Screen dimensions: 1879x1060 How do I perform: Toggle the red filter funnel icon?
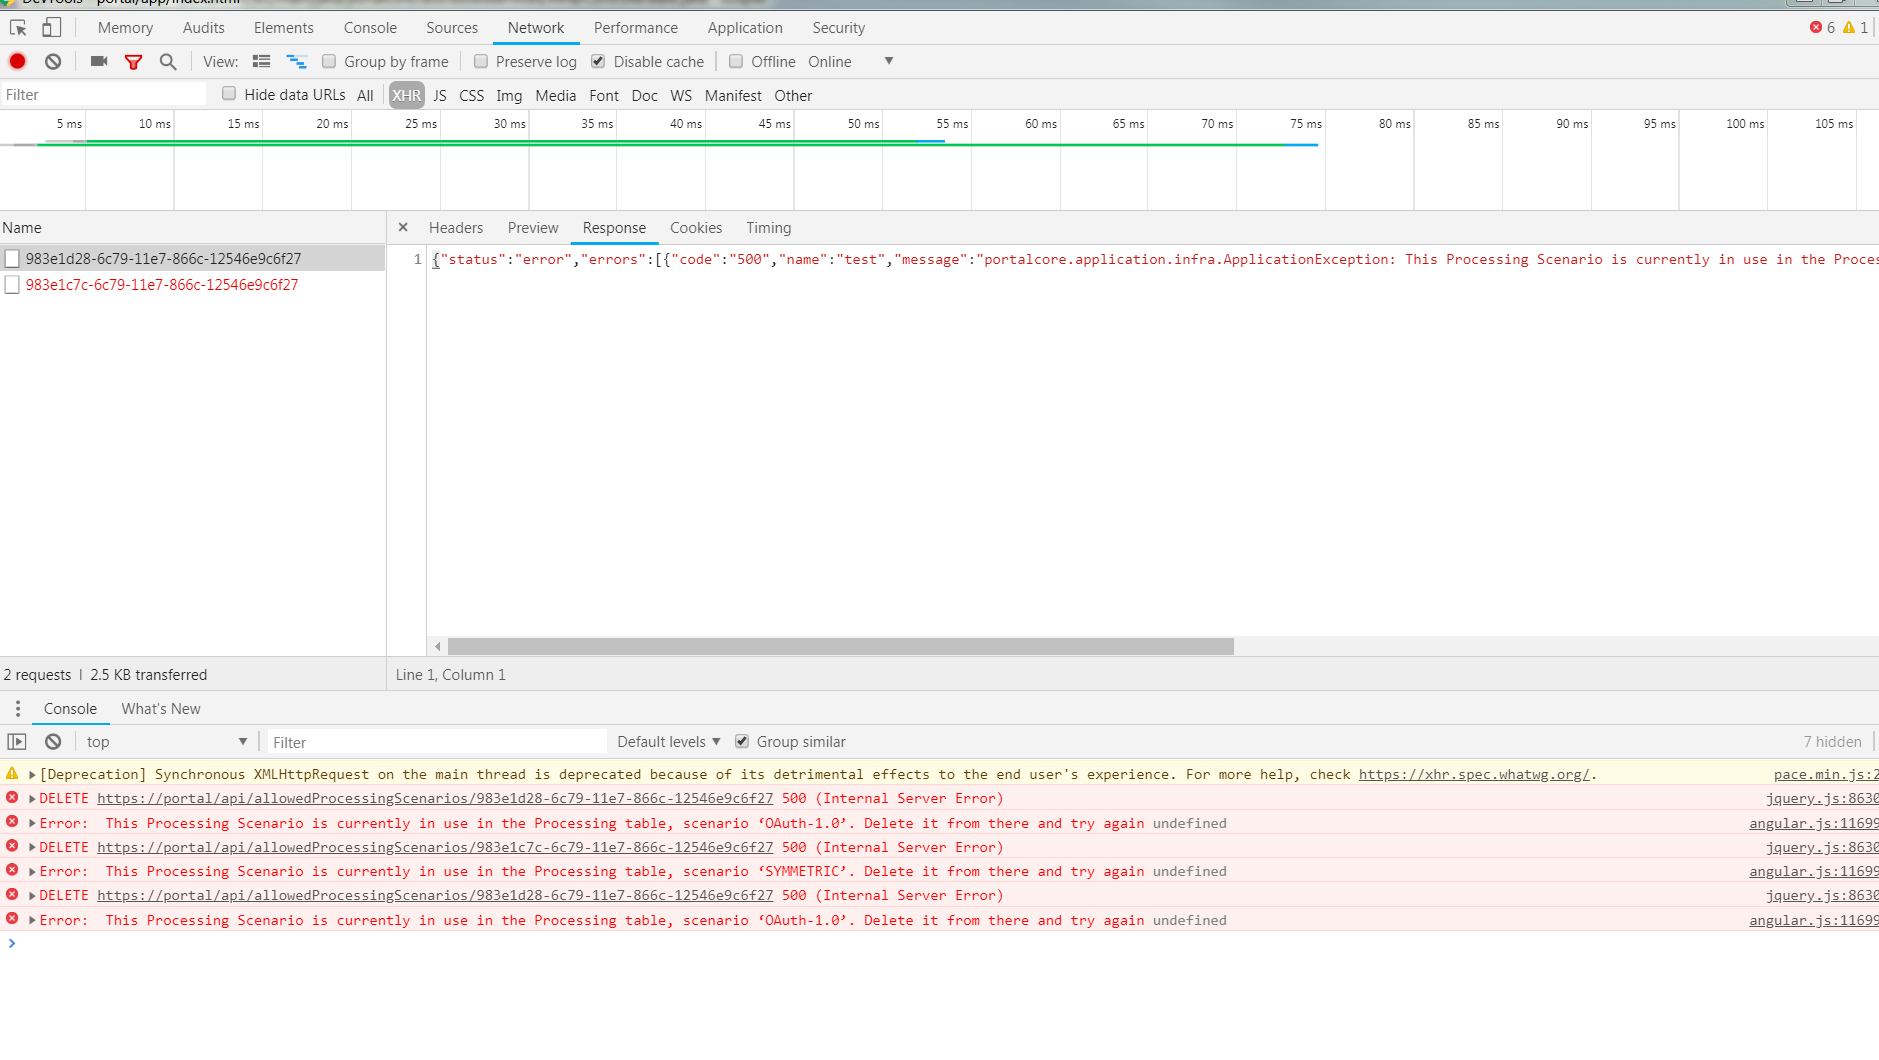pos(133,62)
